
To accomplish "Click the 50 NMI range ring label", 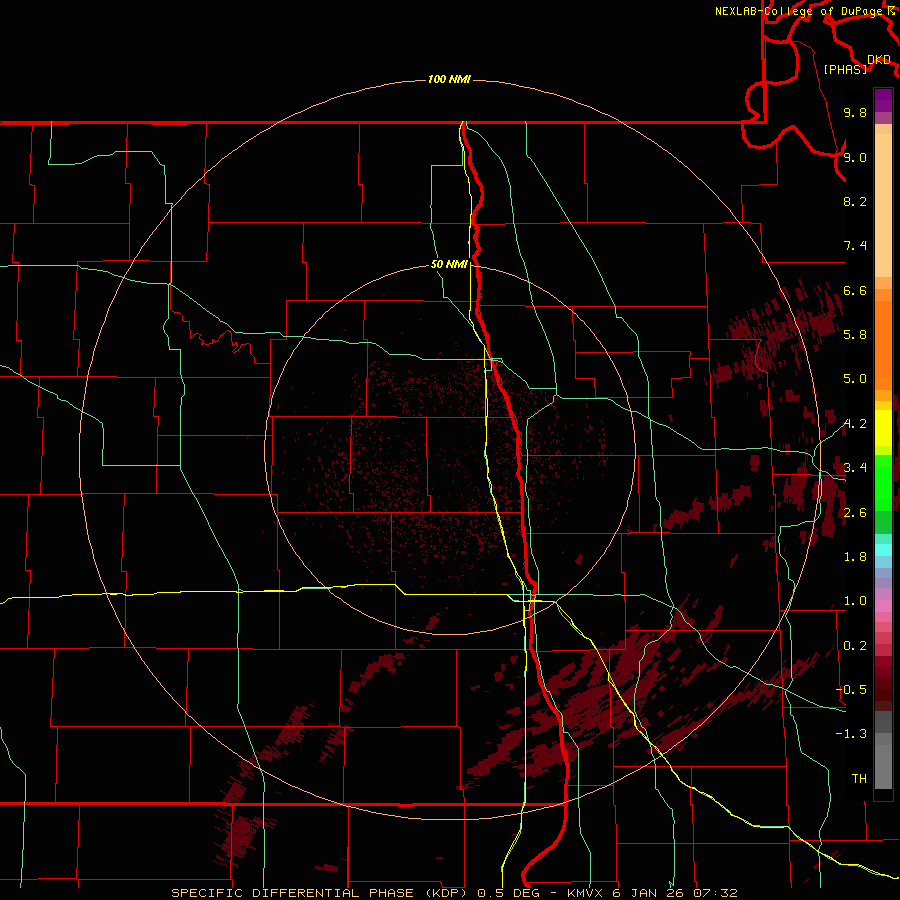I will (449, 264).
